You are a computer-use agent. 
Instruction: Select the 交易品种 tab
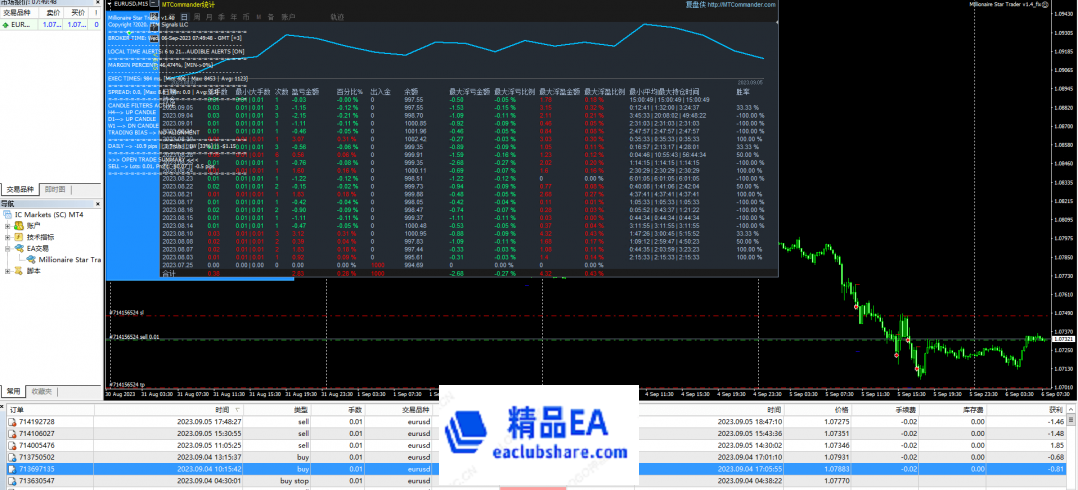pos(19,188)
